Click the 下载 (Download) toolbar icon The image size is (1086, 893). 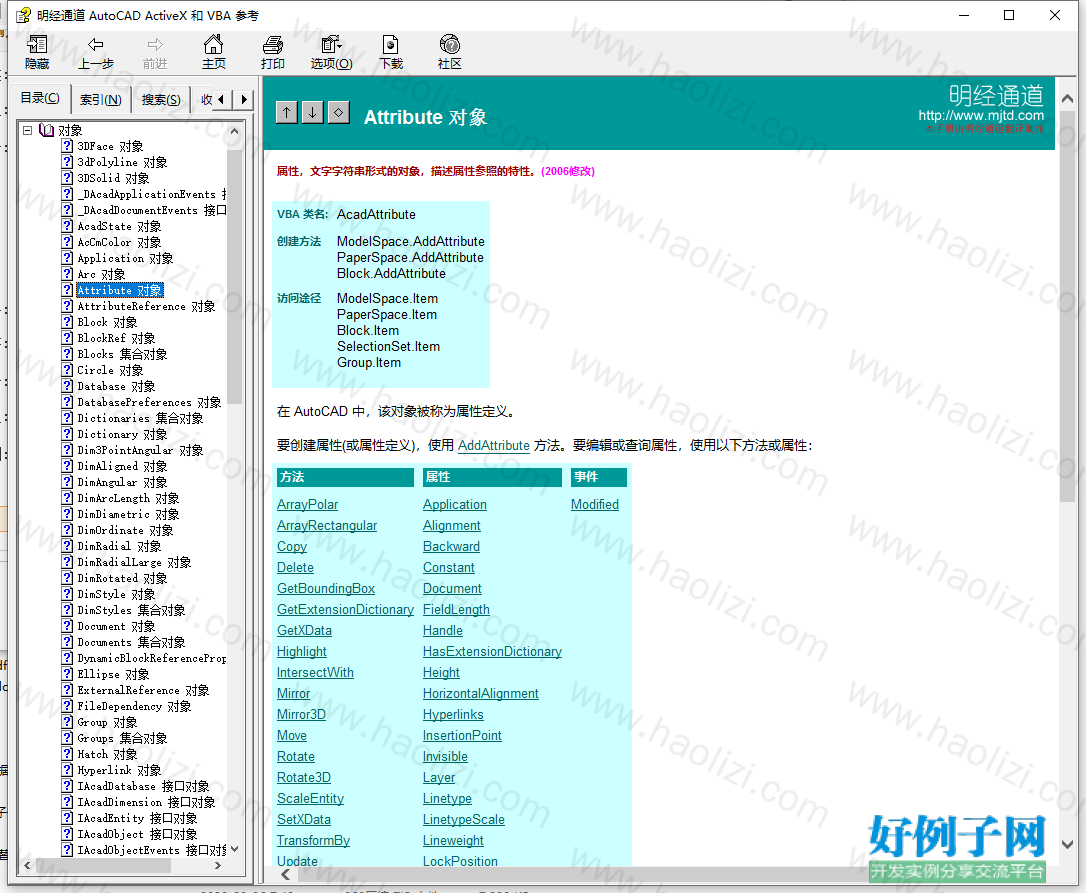391,53
